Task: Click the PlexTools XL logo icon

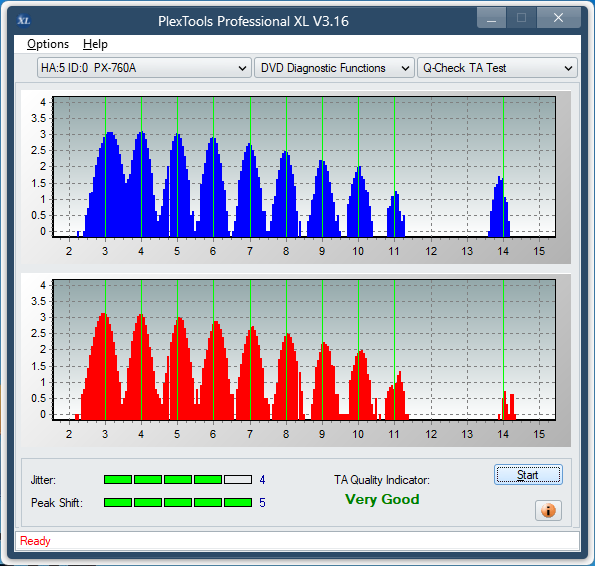Action: [x=24, y=20]
